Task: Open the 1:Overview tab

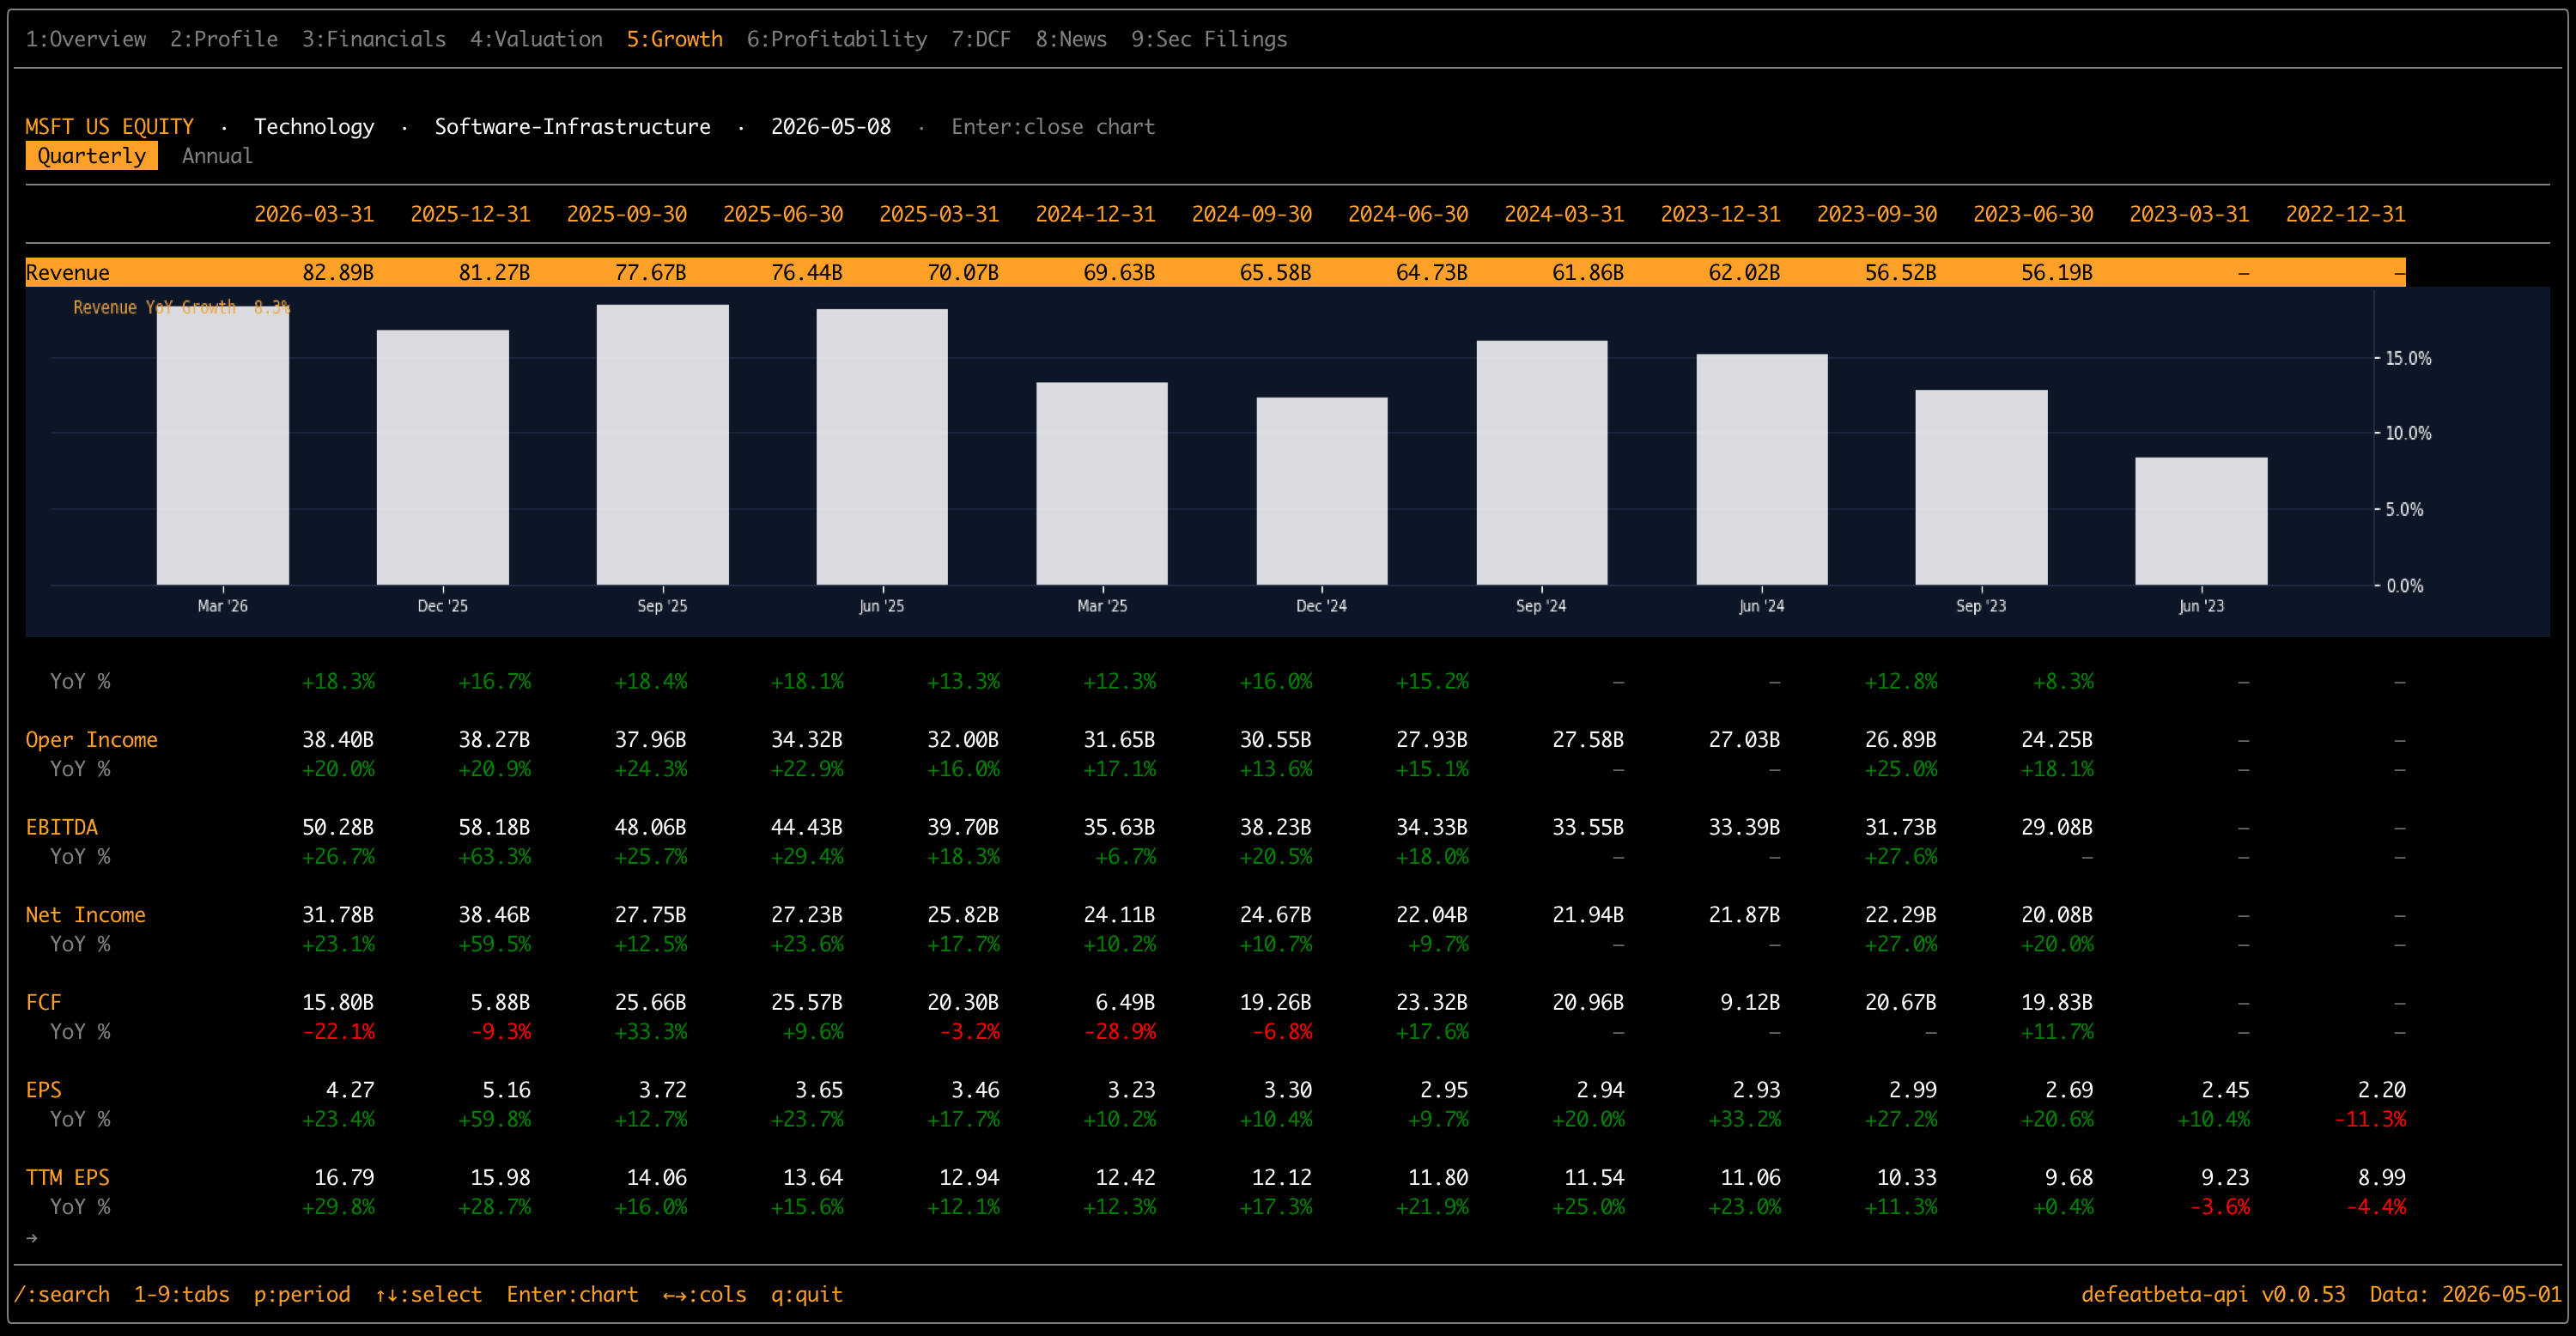Action: click(86, 39)
